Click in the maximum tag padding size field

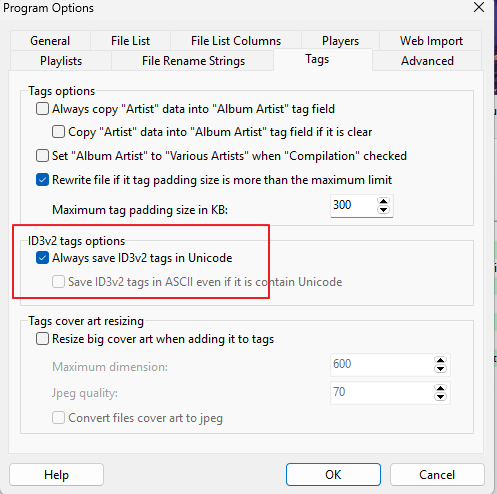pyautogui.click(x=353, y=206)
